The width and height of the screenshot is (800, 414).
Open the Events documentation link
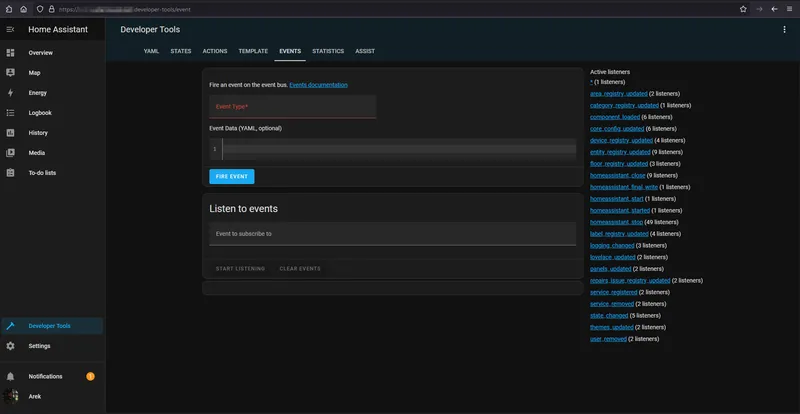coord(318,85)
